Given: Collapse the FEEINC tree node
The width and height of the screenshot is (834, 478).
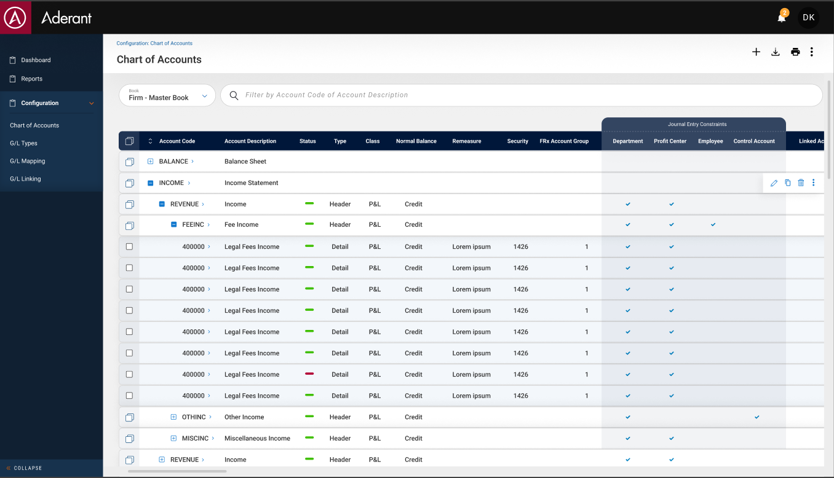Looking at the screenshot, I should (173, 224).
